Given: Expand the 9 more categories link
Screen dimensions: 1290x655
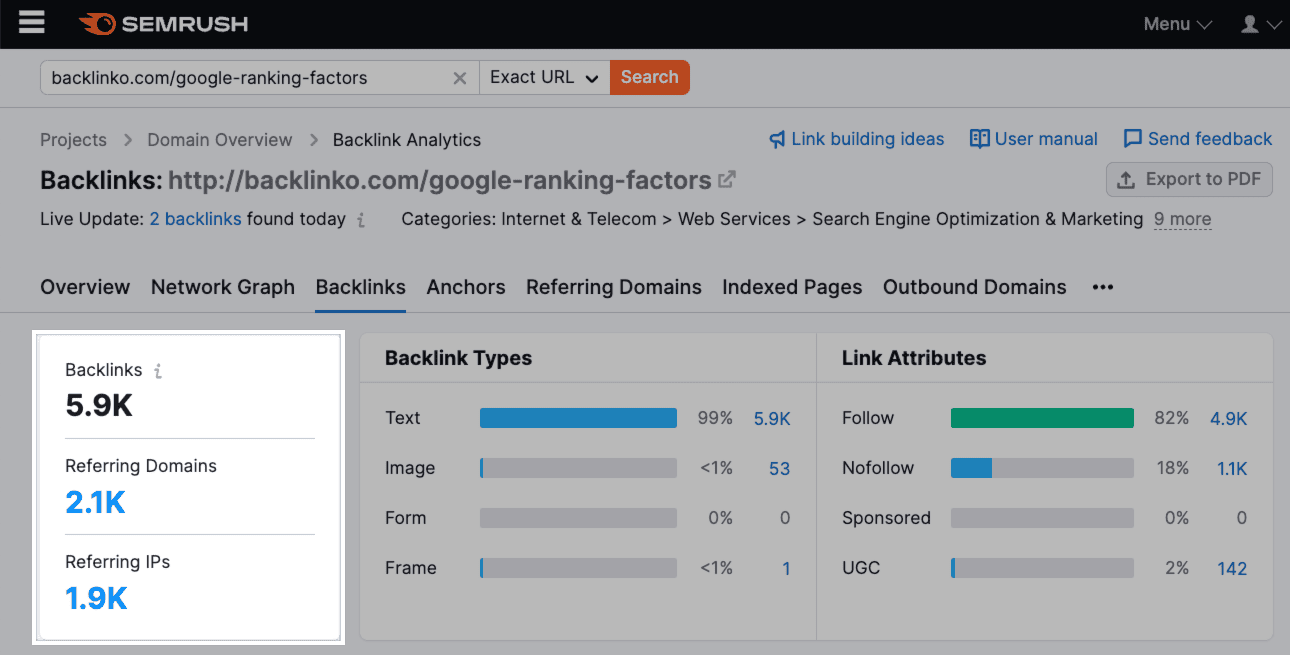Looking at the screenshot, I should (x=1182, y=219).
